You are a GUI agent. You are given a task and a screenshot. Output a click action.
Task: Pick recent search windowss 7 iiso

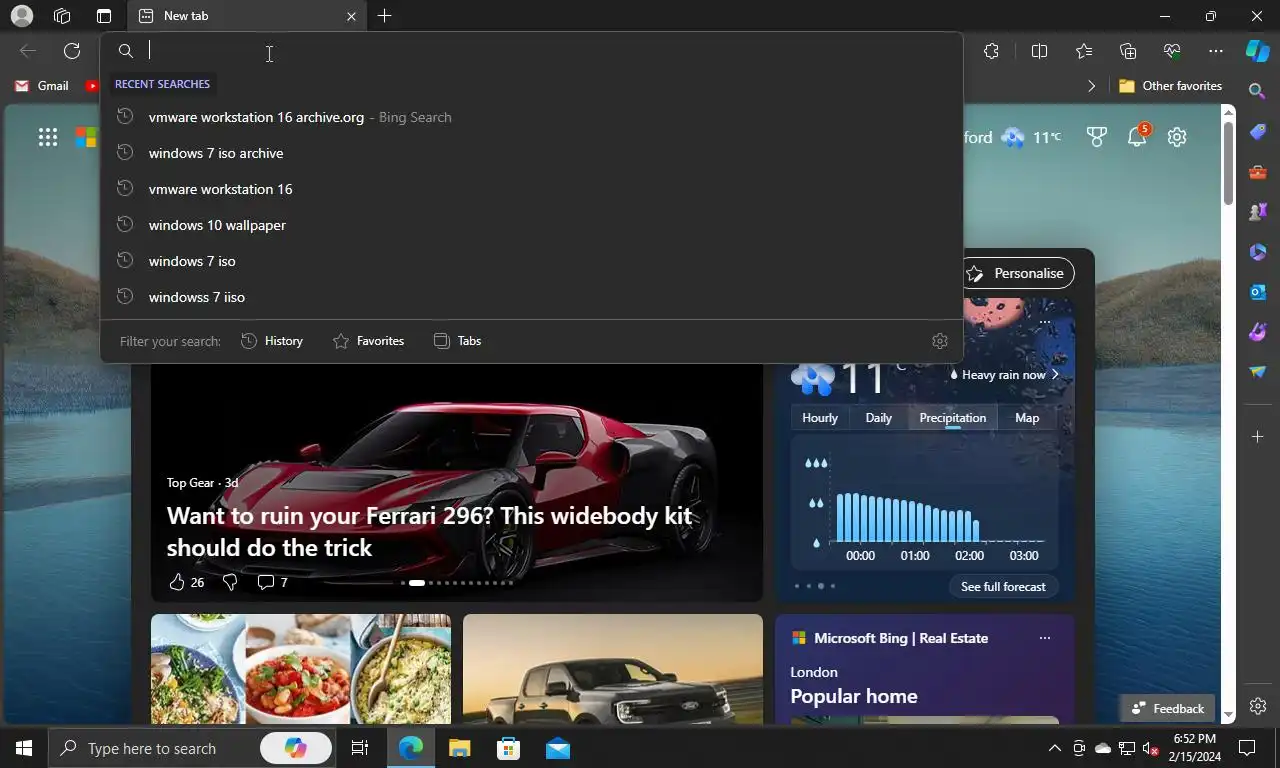[531, 297]
